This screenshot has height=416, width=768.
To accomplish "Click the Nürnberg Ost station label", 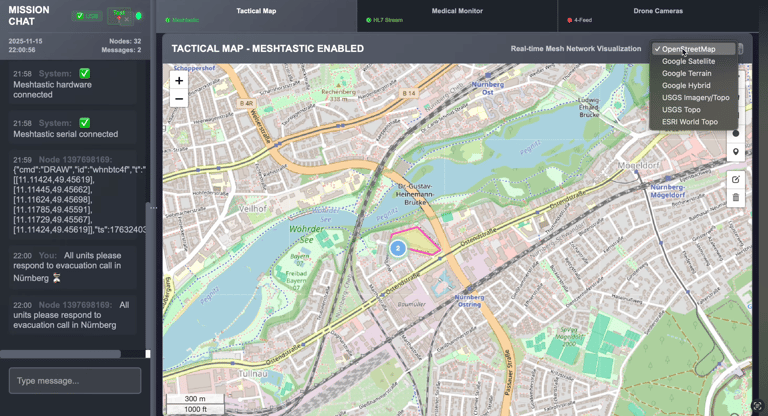I will click(487, 88).
